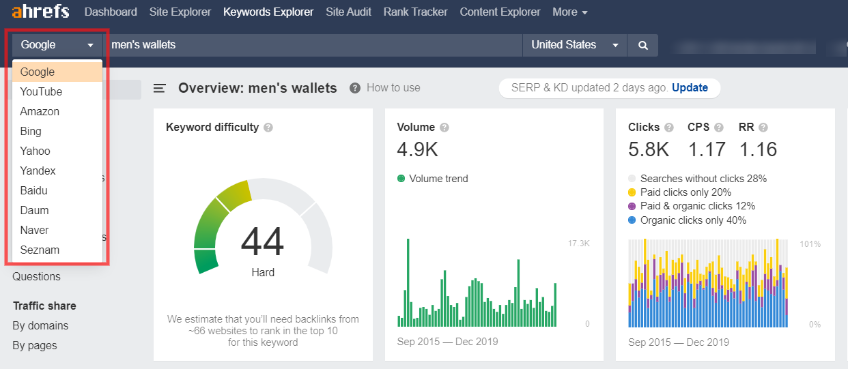Select Google in the engine list
Image resolution: width=848 pixels, height=369 pixels.
57,72
